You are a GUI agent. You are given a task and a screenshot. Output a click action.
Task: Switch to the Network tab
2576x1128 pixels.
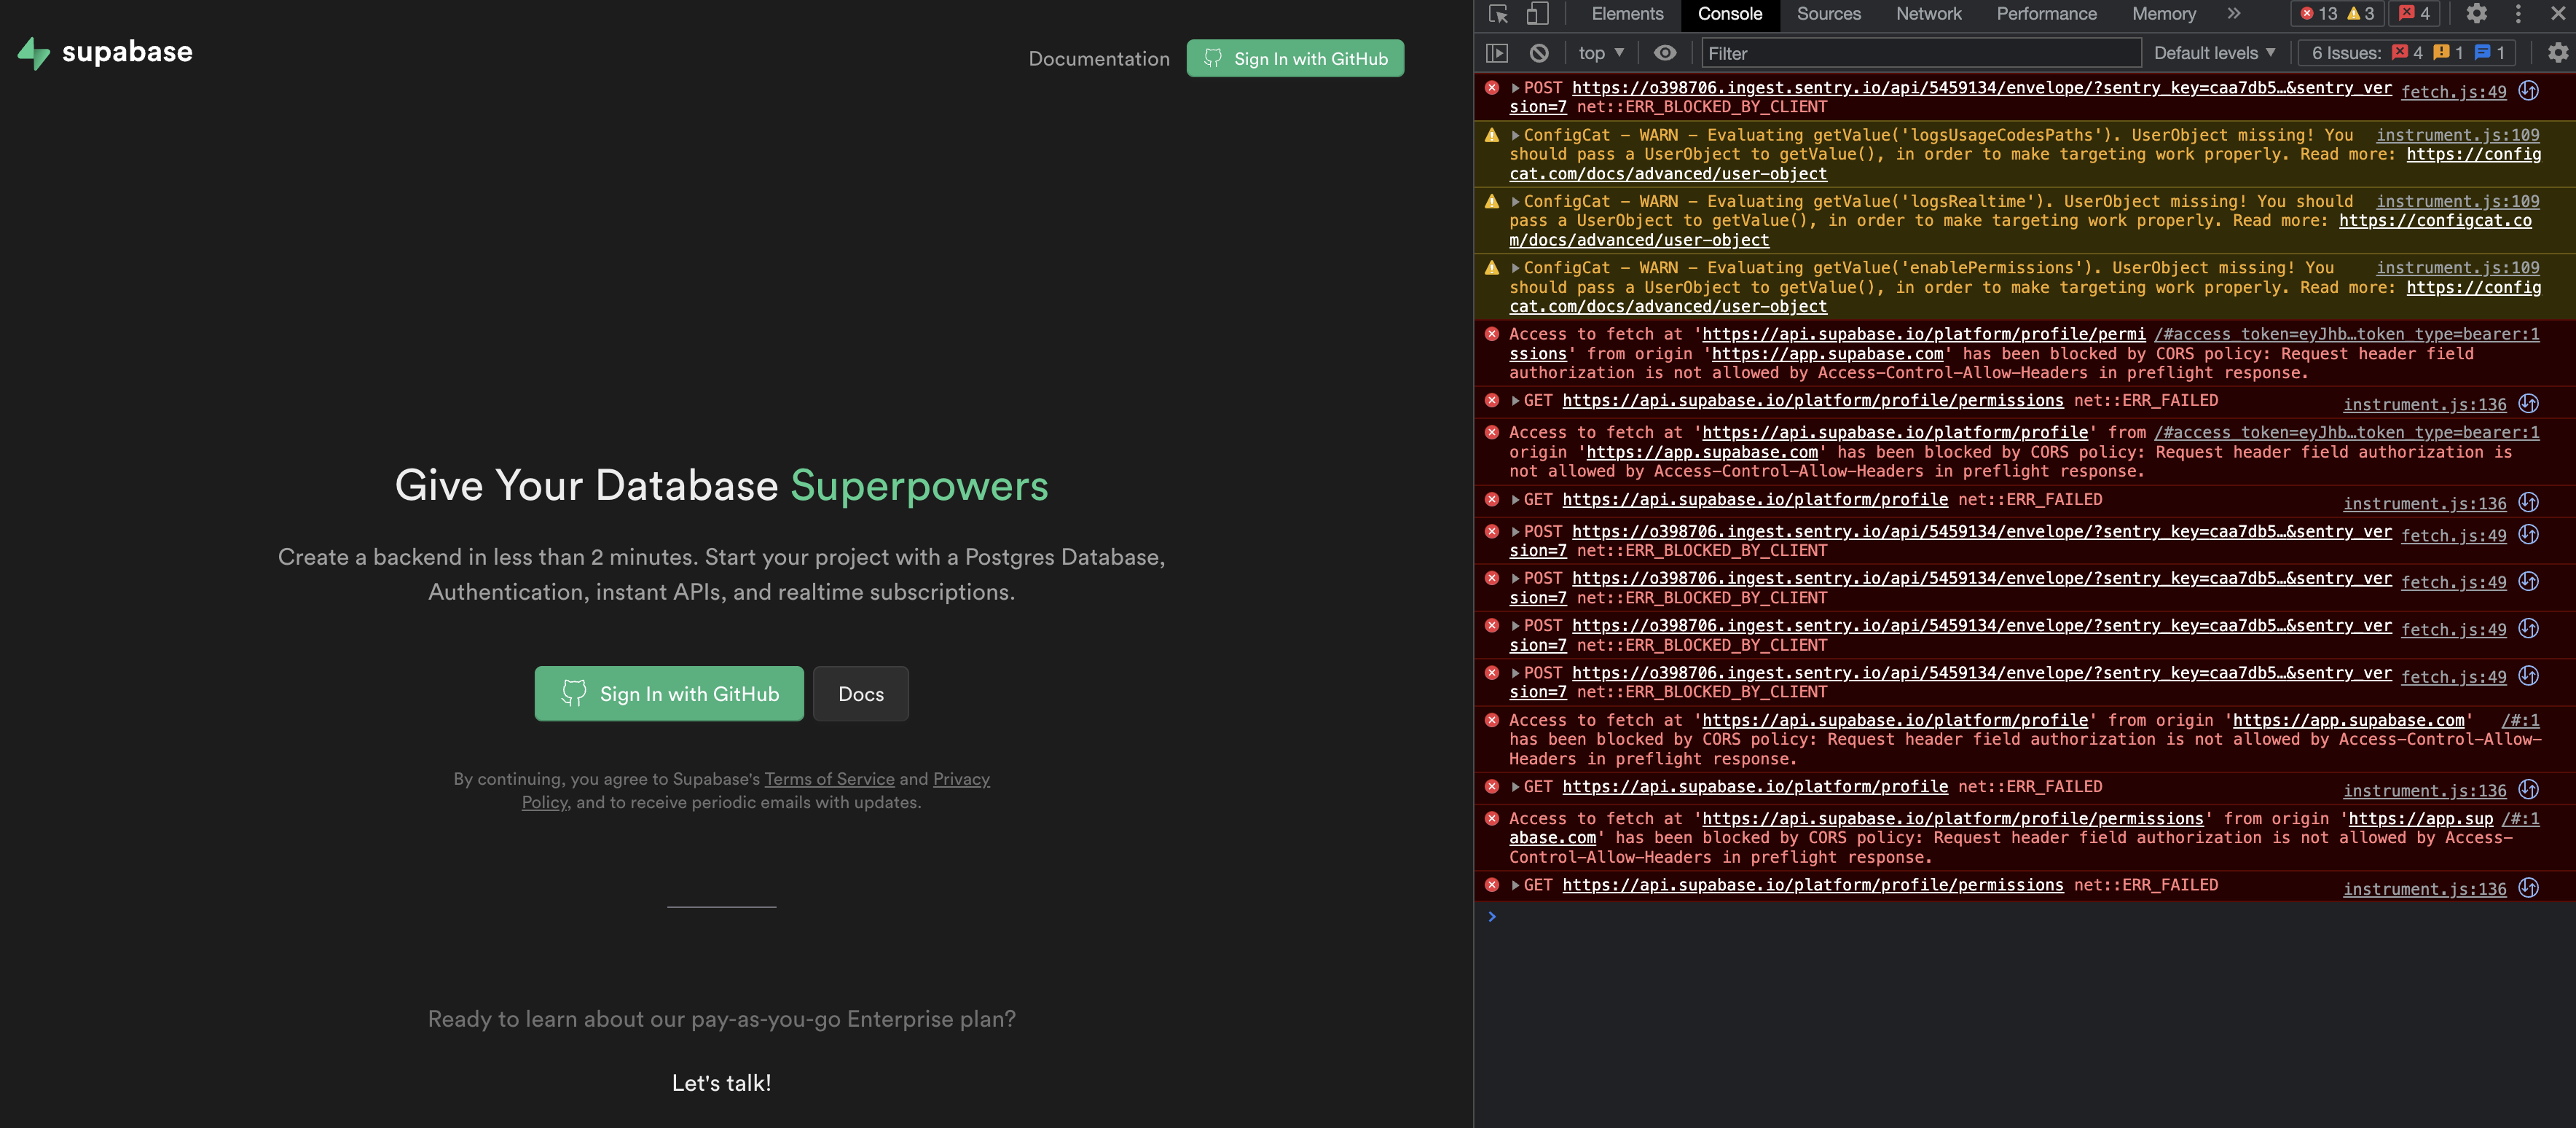(x=1928, y=14)
